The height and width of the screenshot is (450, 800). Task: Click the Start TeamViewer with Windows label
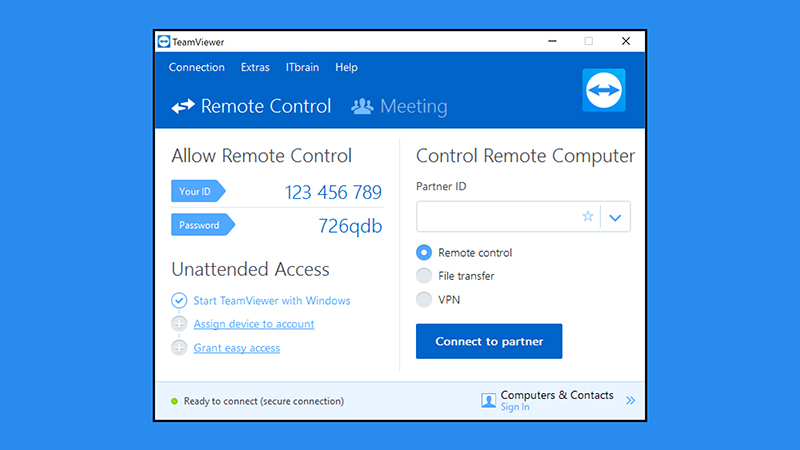(x=272, y=301)
